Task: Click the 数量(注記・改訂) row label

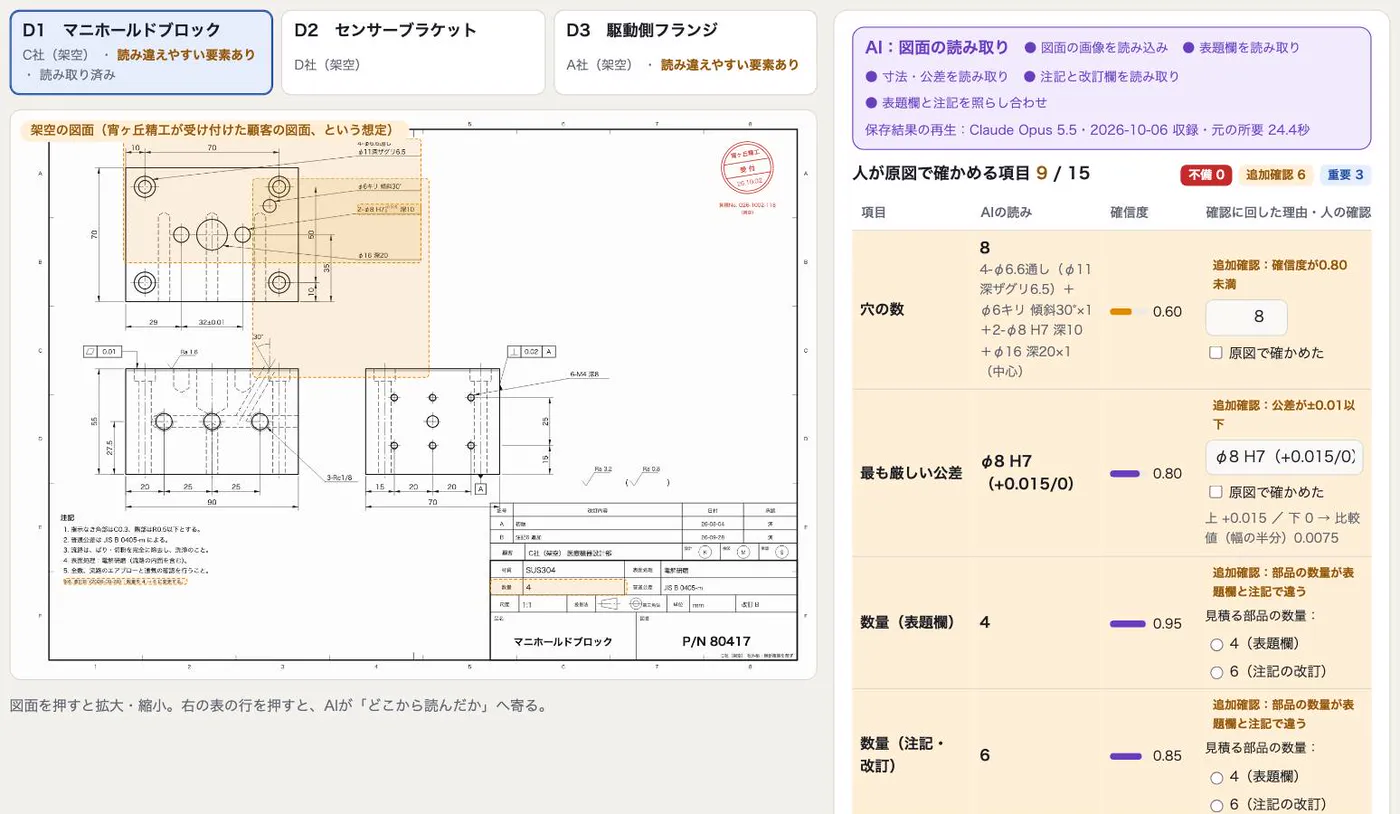Action: pyautogui.click(x=904, y=755)
